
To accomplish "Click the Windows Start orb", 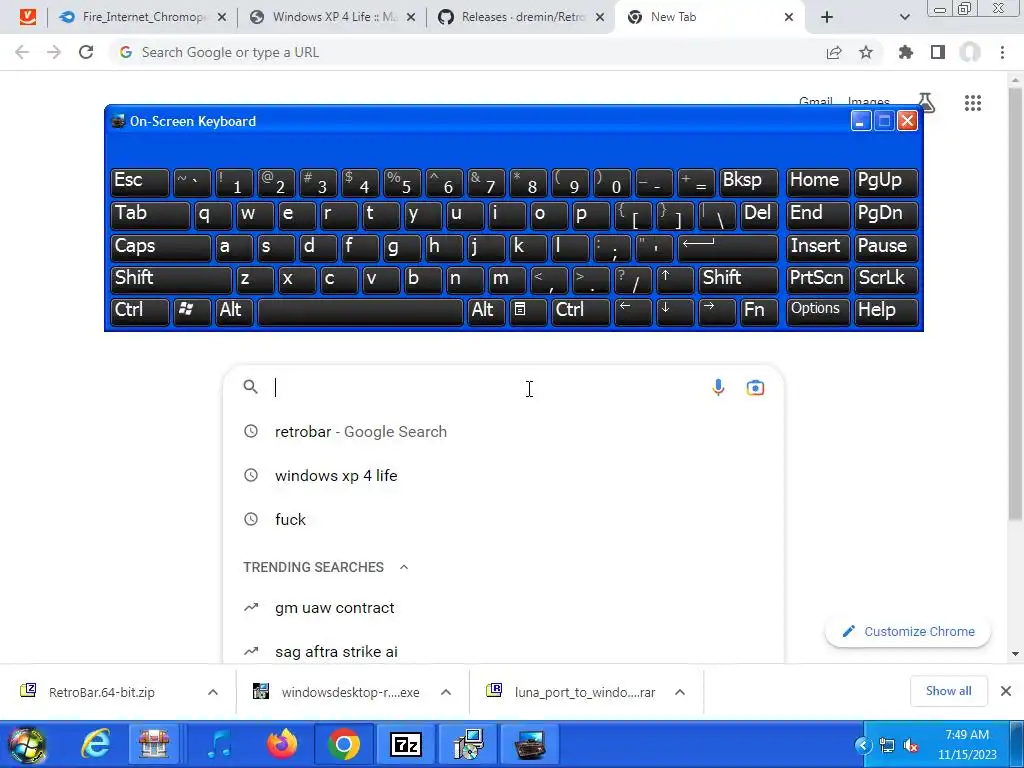I will [x=26, y=745].
